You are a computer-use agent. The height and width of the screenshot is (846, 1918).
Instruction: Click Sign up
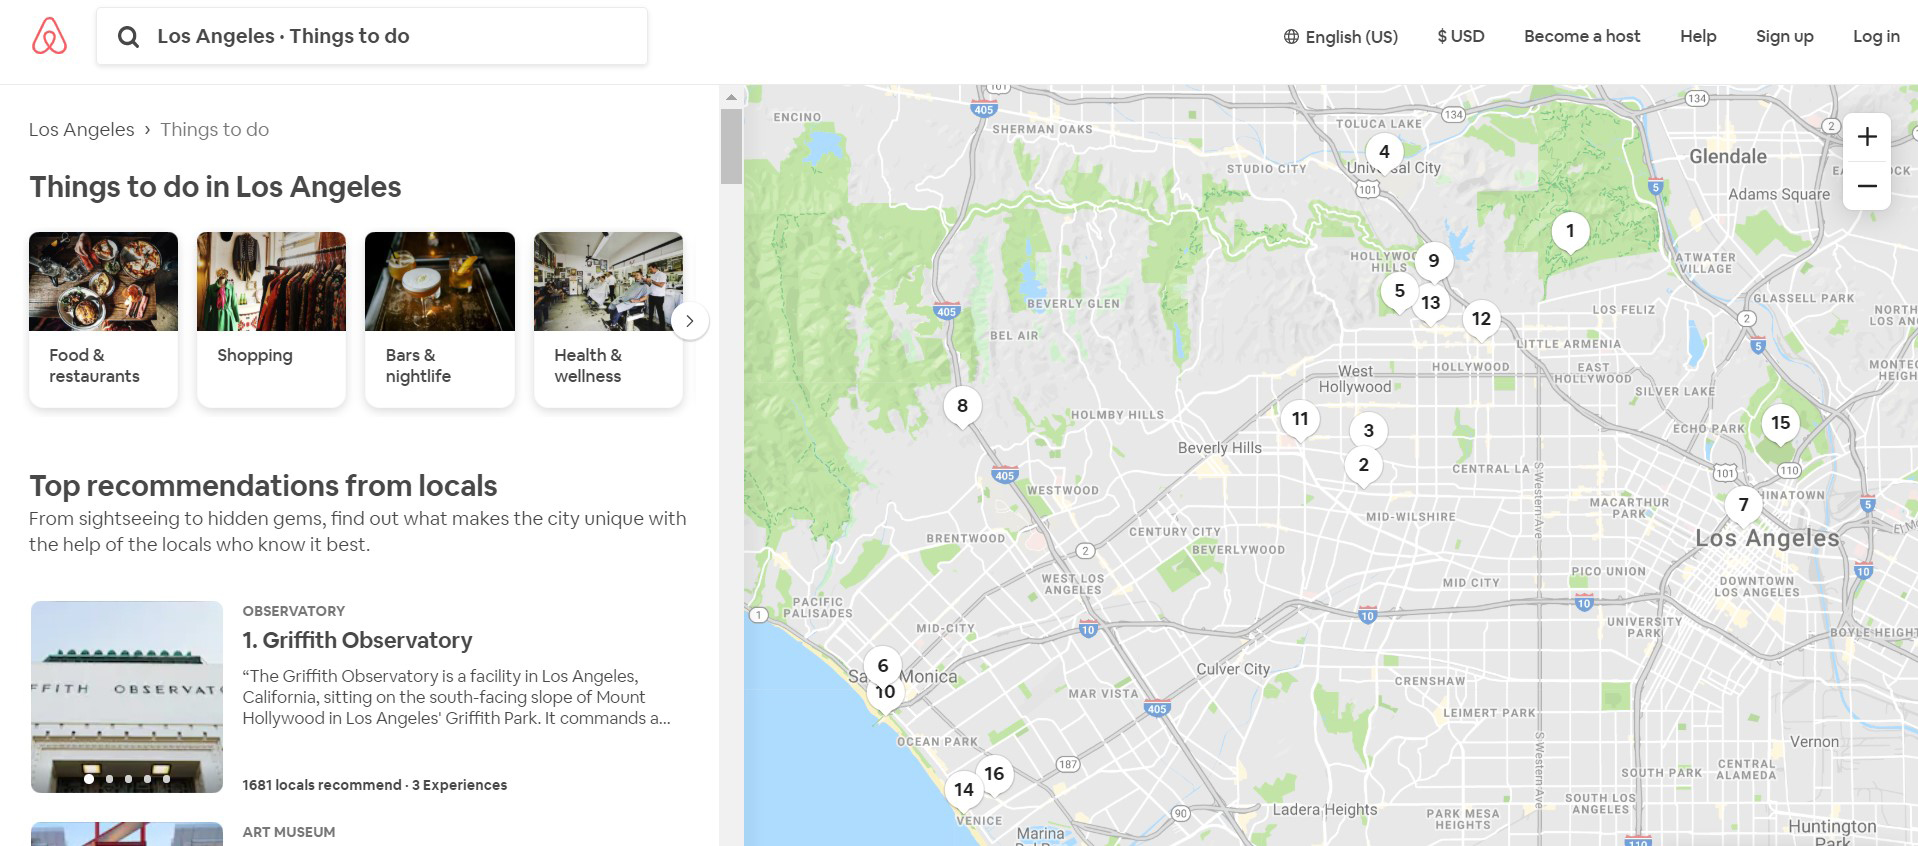click(x=1784, y=36)
